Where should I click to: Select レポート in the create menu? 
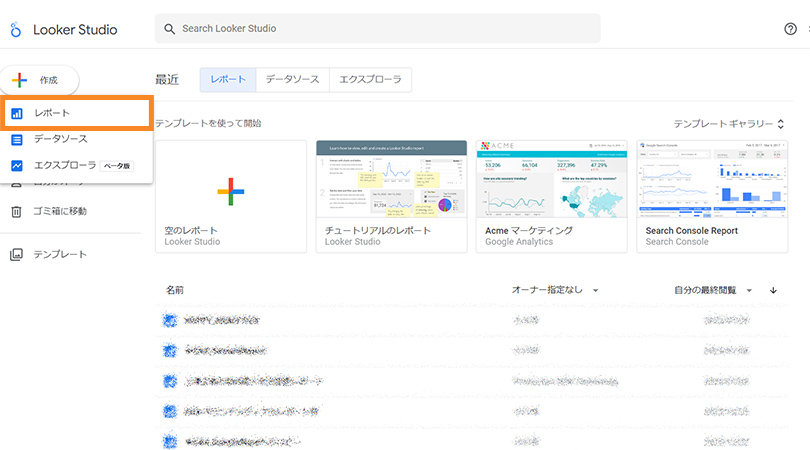click(x=76, y=113)
